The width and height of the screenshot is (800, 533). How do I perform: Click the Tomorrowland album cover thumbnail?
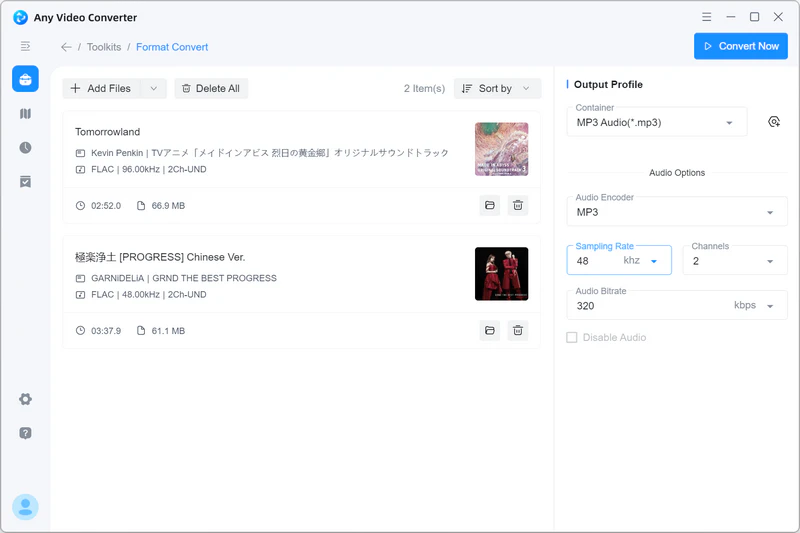click(x=502, y=149)
